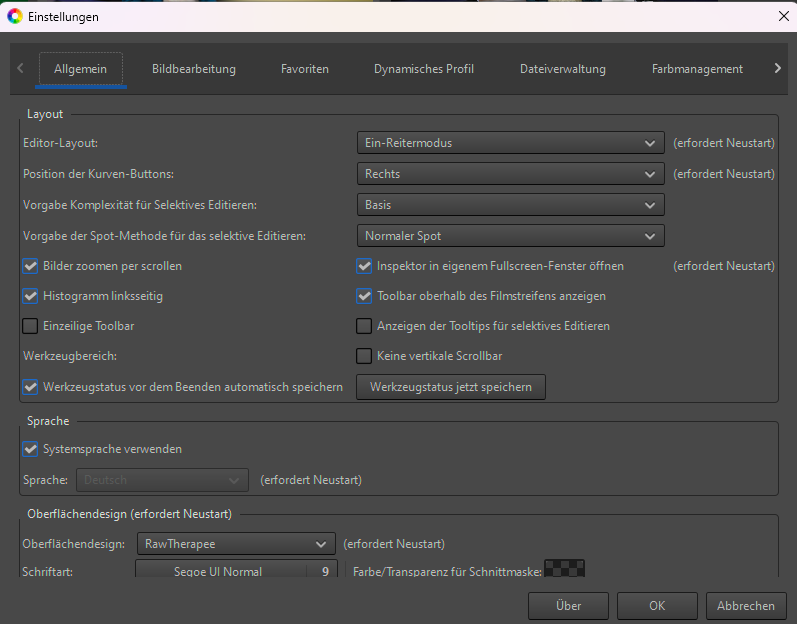
Task: Click 'Werkzeugstatus jetzt speichern' button
Action: (x=451, y=386)
